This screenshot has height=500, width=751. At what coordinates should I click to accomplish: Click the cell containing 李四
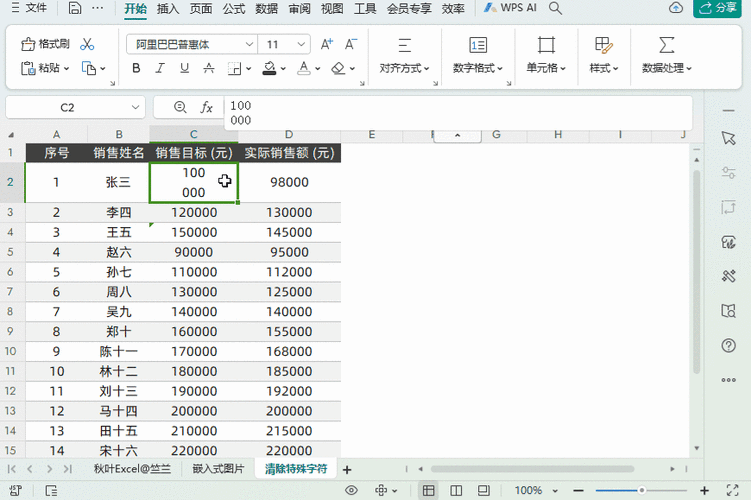tap(118, 212)
